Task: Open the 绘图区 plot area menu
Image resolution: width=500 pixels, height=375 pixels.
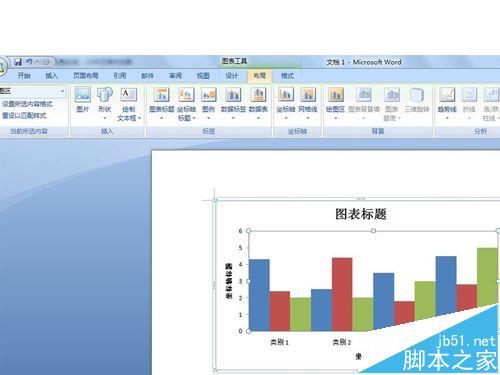Action: (335, 103)
